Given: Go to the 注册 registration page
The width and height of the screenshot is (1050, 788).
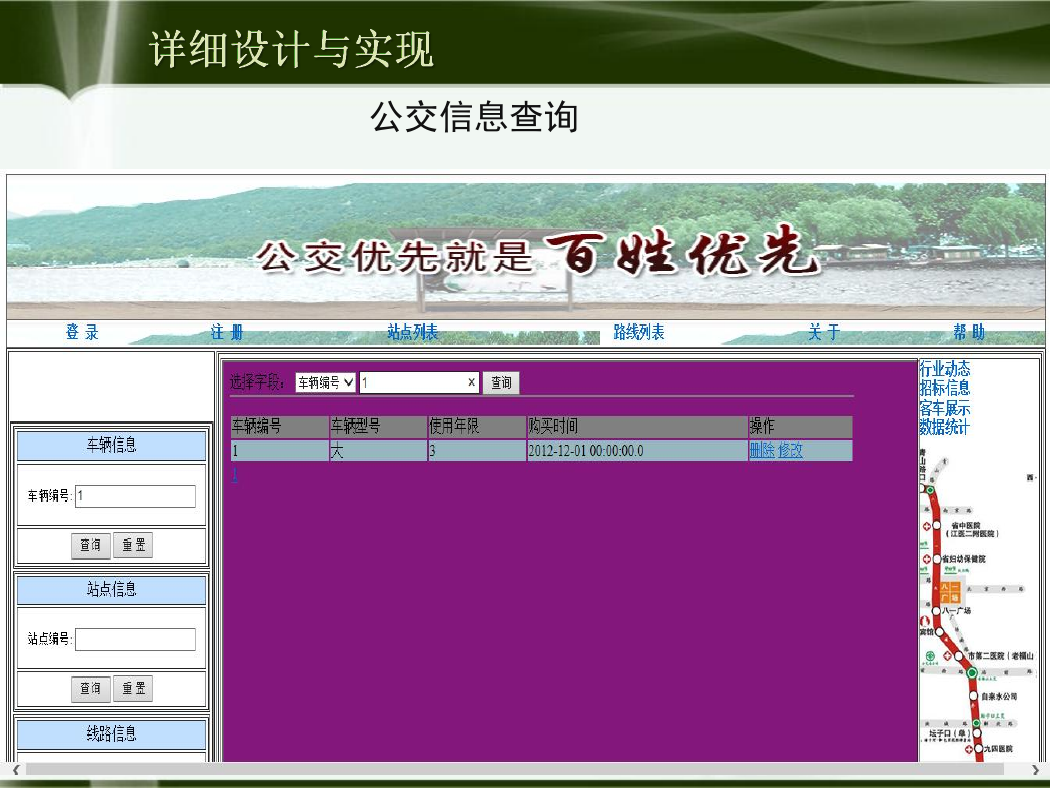Looking at the screenshot, I should 227,332.
